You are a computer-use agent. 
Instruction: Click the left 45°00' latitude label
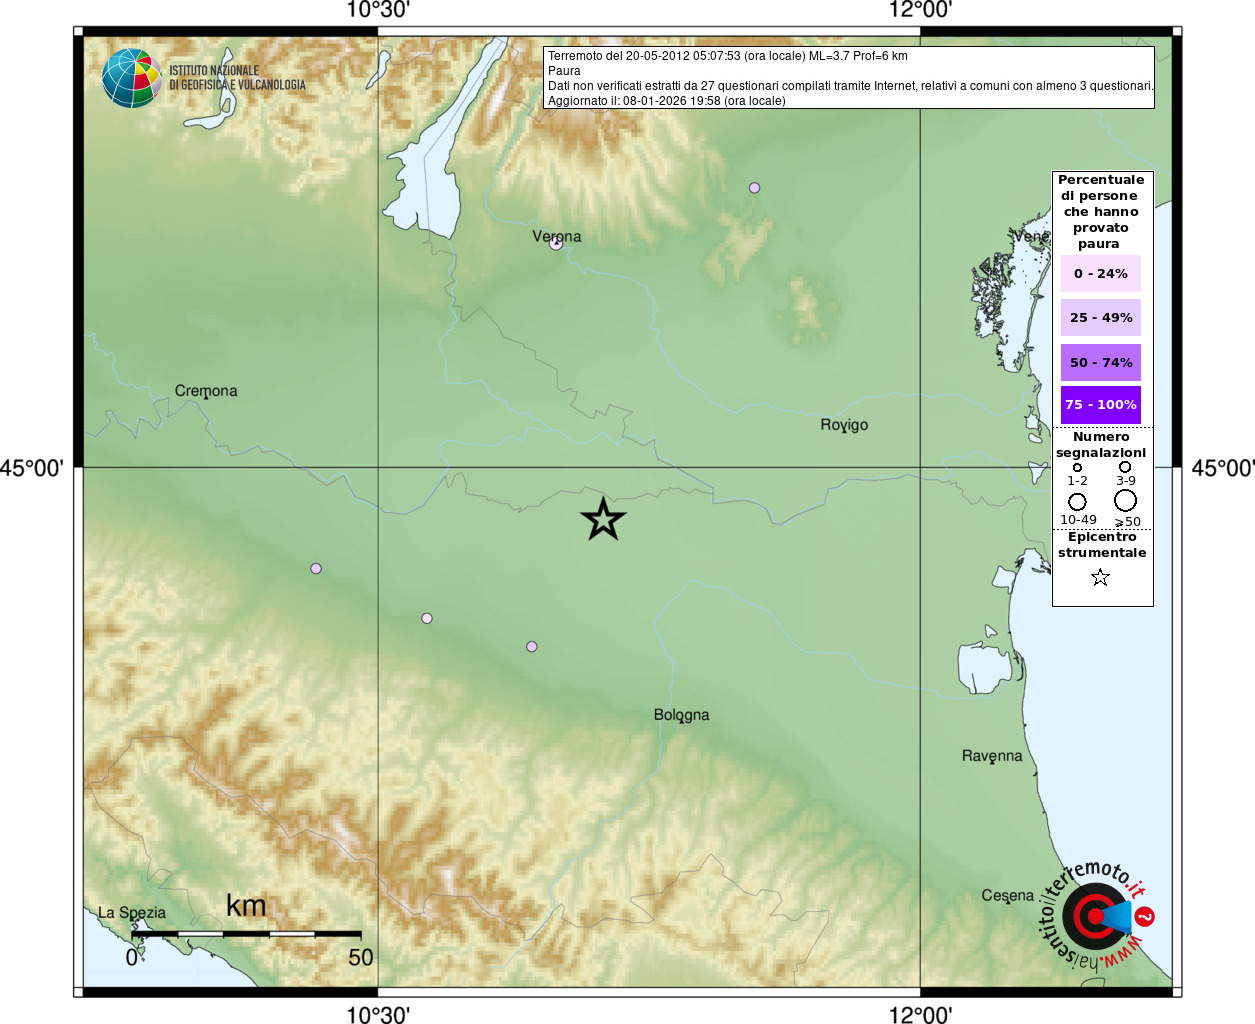(x=32, y=468)
